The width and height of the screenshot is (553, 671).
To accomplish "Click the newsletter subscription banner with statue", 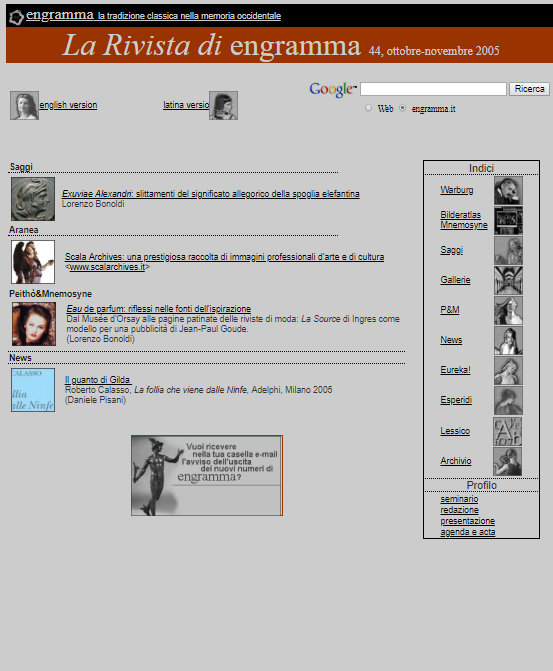I will 207,475.
